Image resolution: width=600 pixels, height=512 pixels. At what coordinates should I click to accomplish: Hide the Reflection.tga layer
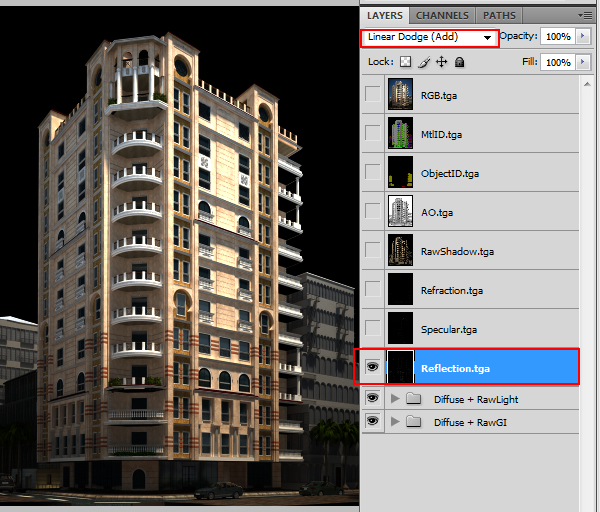pos(373,367)
